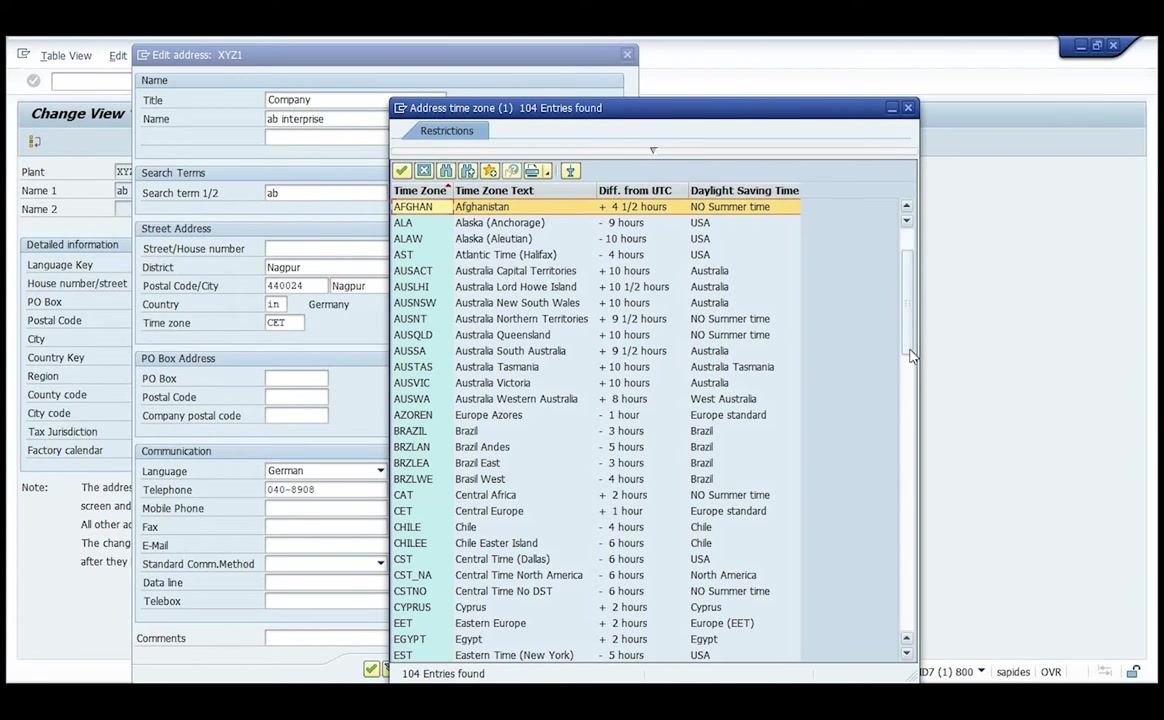Viewport: 1164px width, 720px height.
Task: Click the Telebox input field
Action: click(327, 601)
